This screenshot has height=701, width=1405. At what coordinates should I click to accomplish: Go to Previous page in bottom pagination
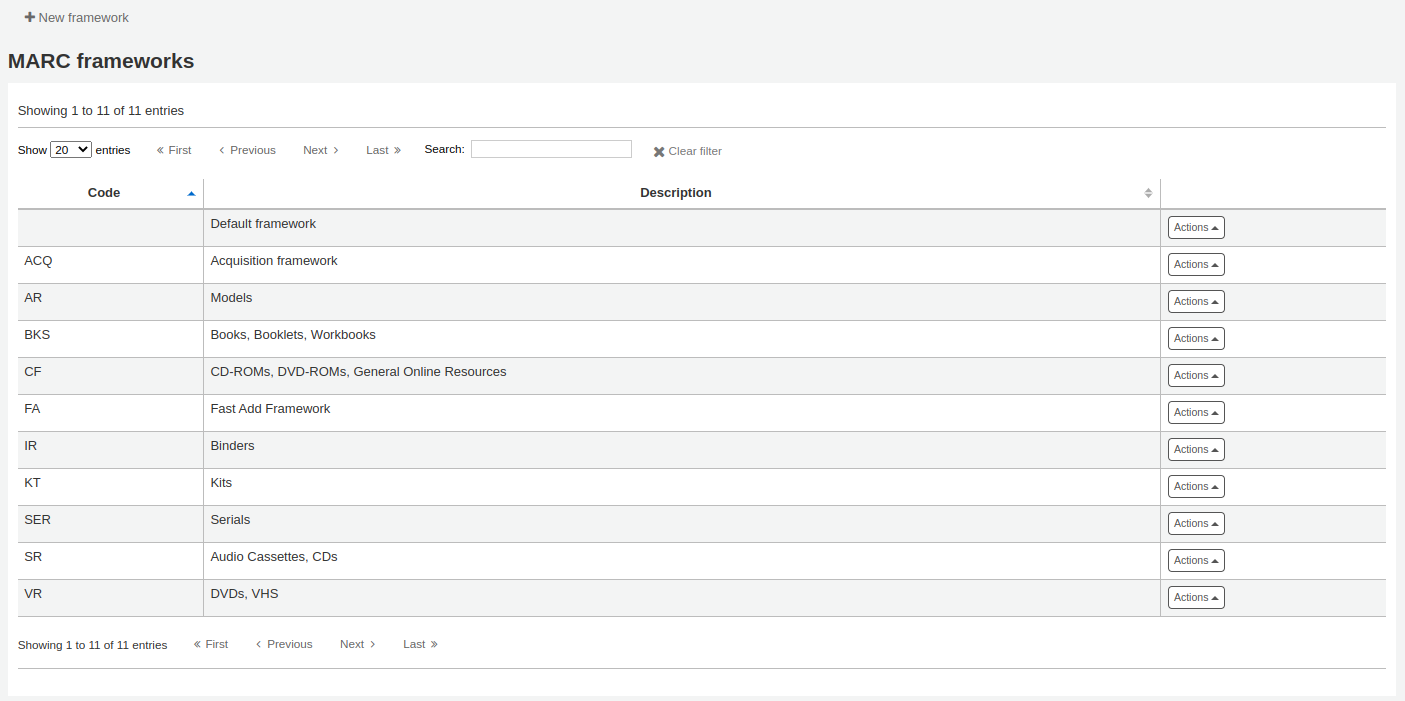click(x=284, y=644)
